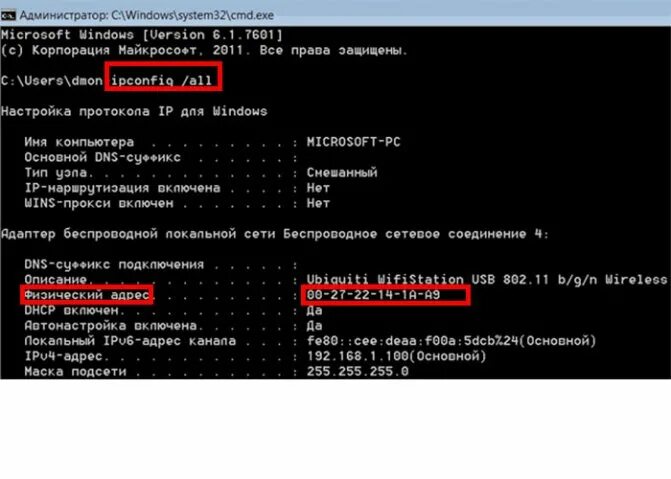Click the Смешанный node type value

click(342, 173)
